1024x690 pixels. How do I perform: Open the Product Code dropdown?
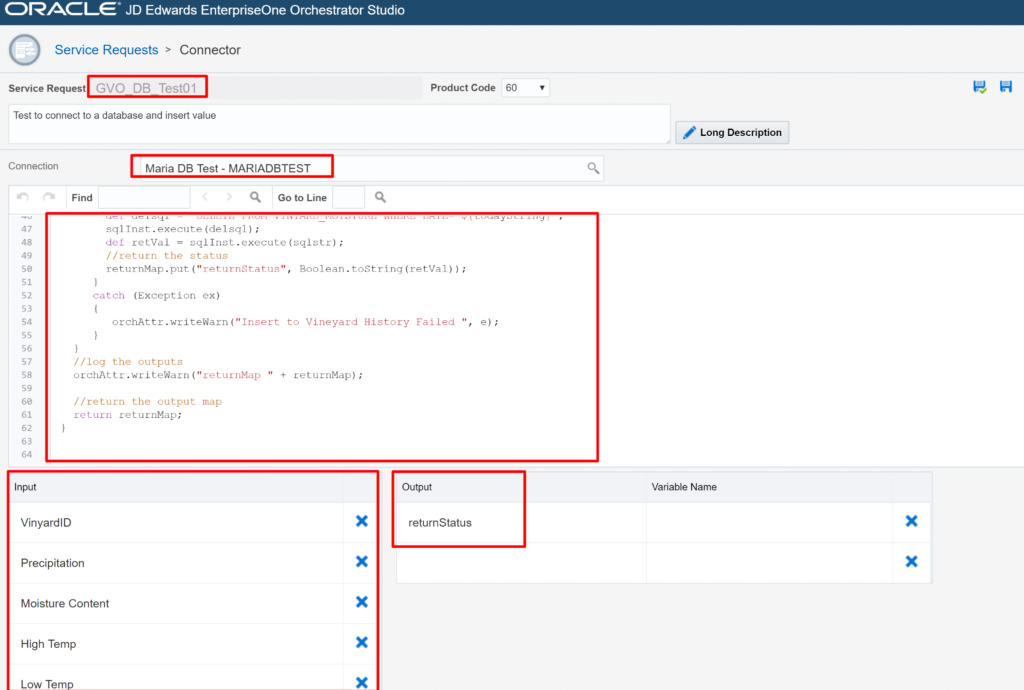tap(525, 87)
